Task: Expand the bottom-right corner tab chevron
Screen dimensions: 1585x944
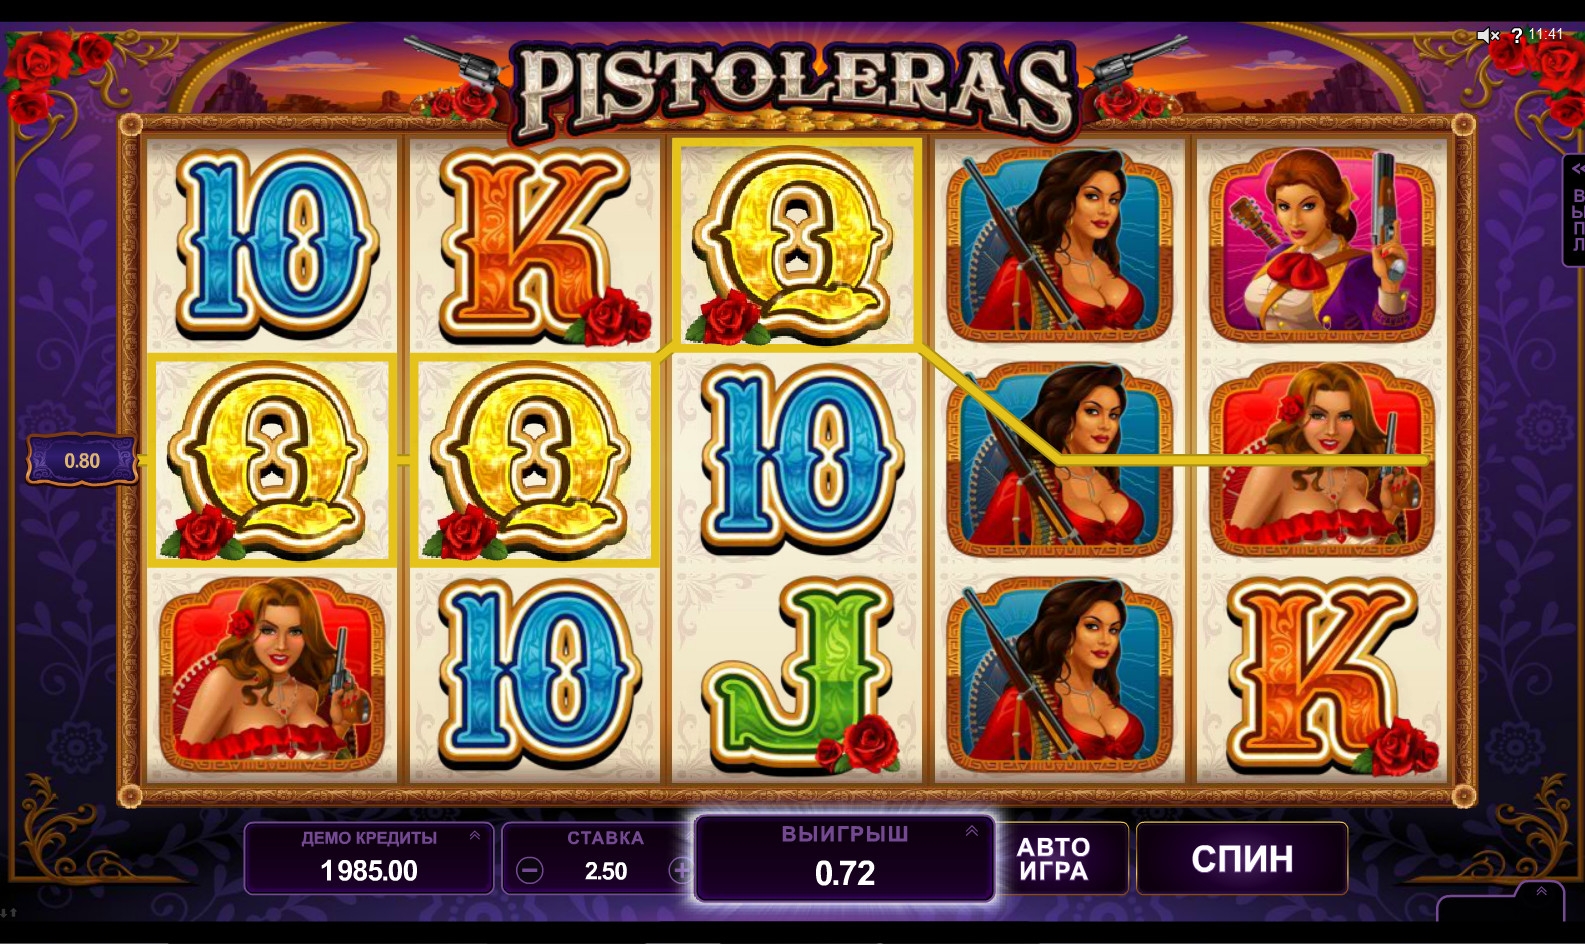Action: click(1541, 892)
